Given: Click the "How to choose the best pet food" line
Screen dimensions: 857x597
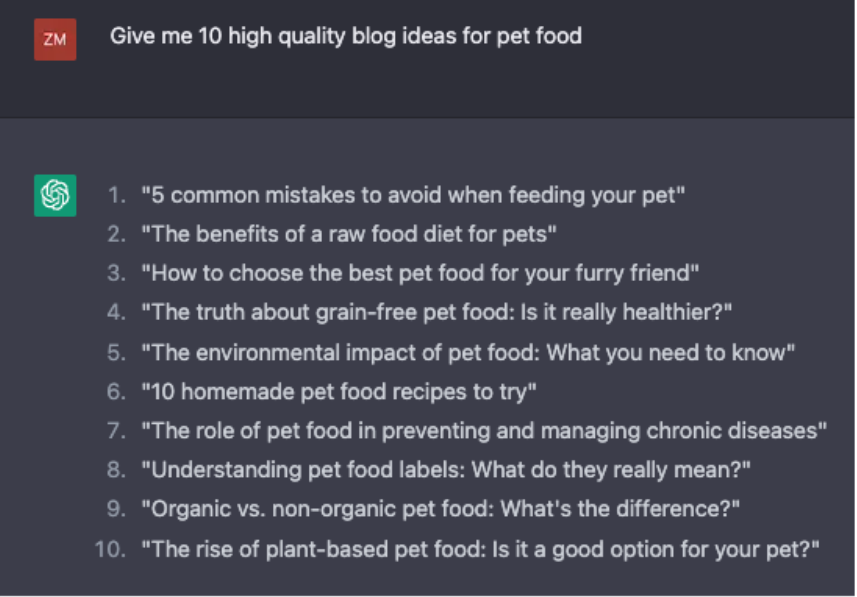Looking at the screenshot, I should [420, 273].
